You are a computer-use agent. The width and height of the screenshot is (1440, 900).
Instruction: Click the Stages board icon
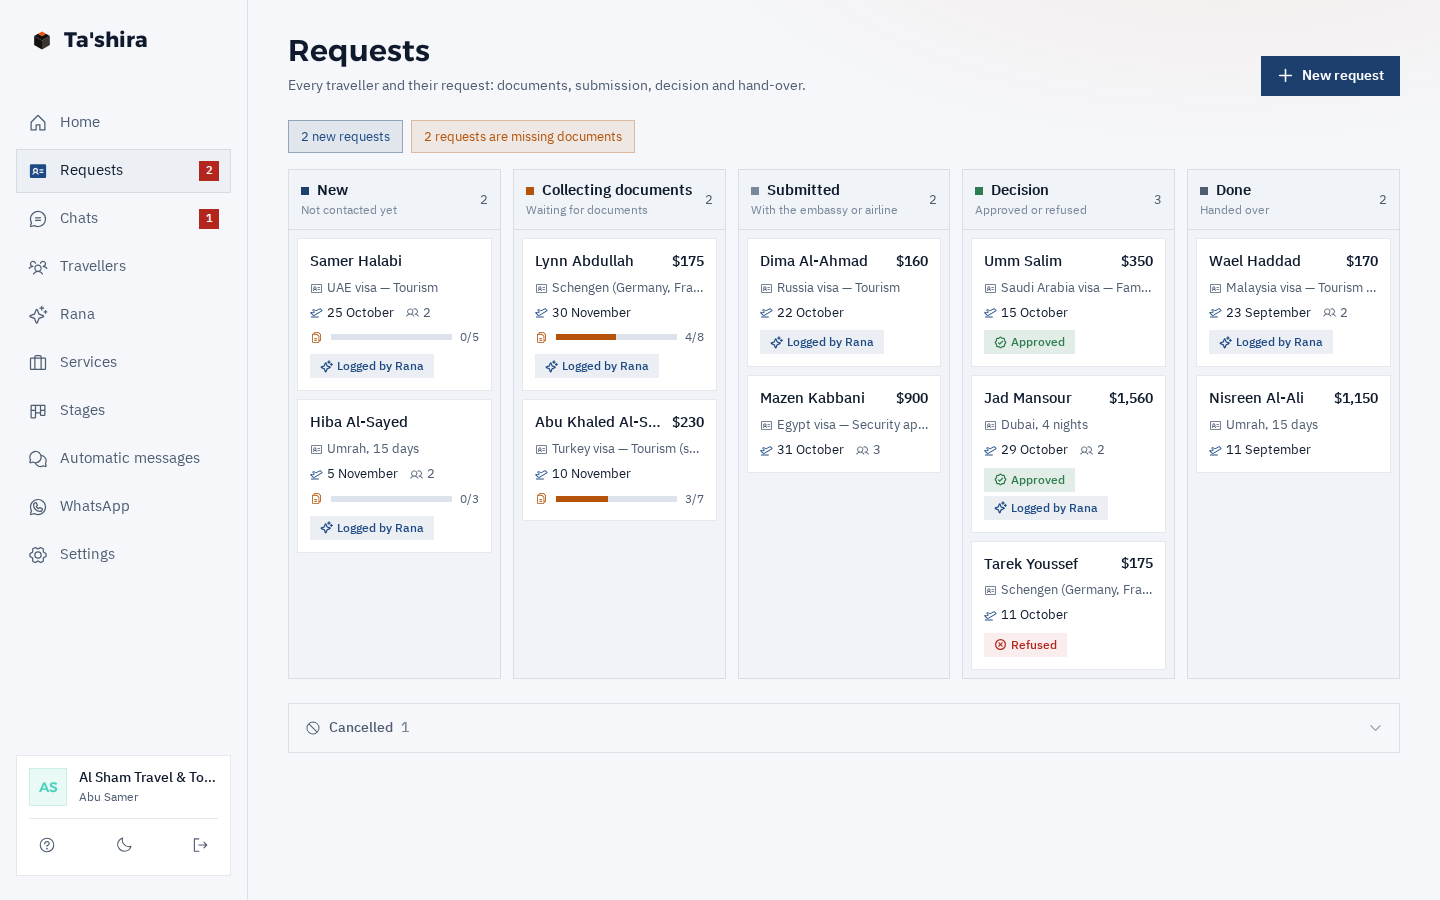38,411
